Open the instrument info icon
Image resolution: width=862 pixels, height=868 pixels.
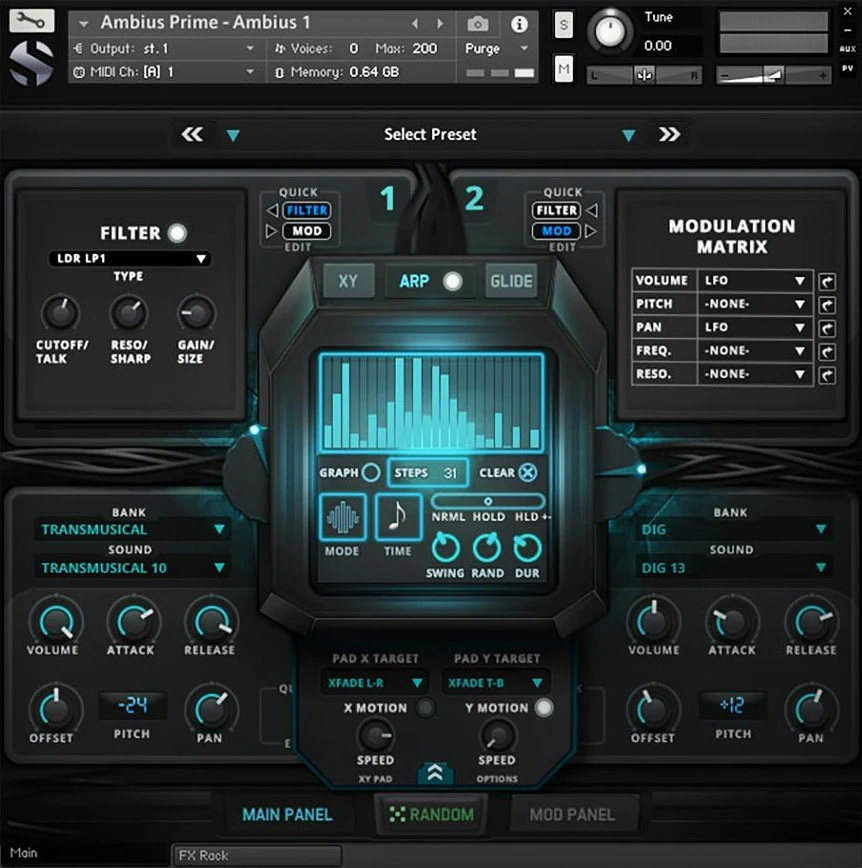tap(519, 24)
